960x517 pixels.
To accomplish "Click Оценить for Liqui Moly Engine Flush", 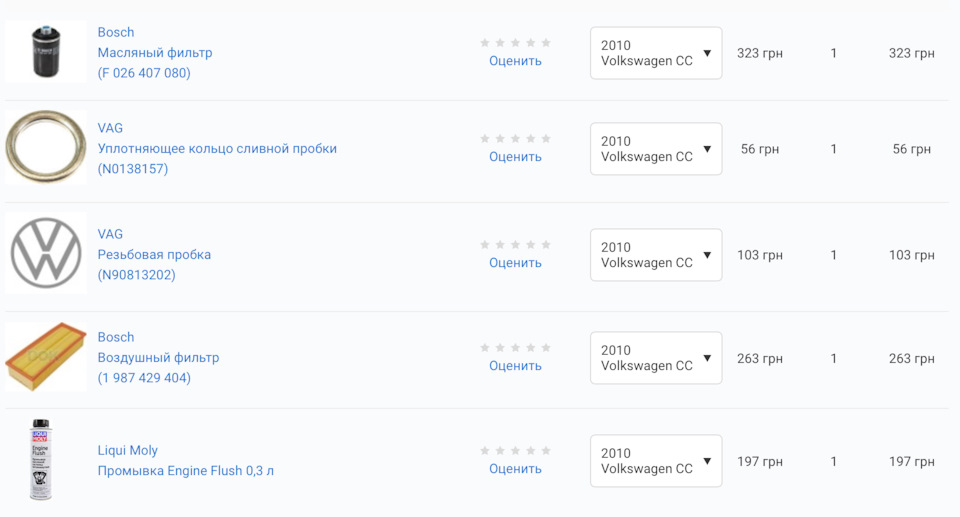I will 515,468.
